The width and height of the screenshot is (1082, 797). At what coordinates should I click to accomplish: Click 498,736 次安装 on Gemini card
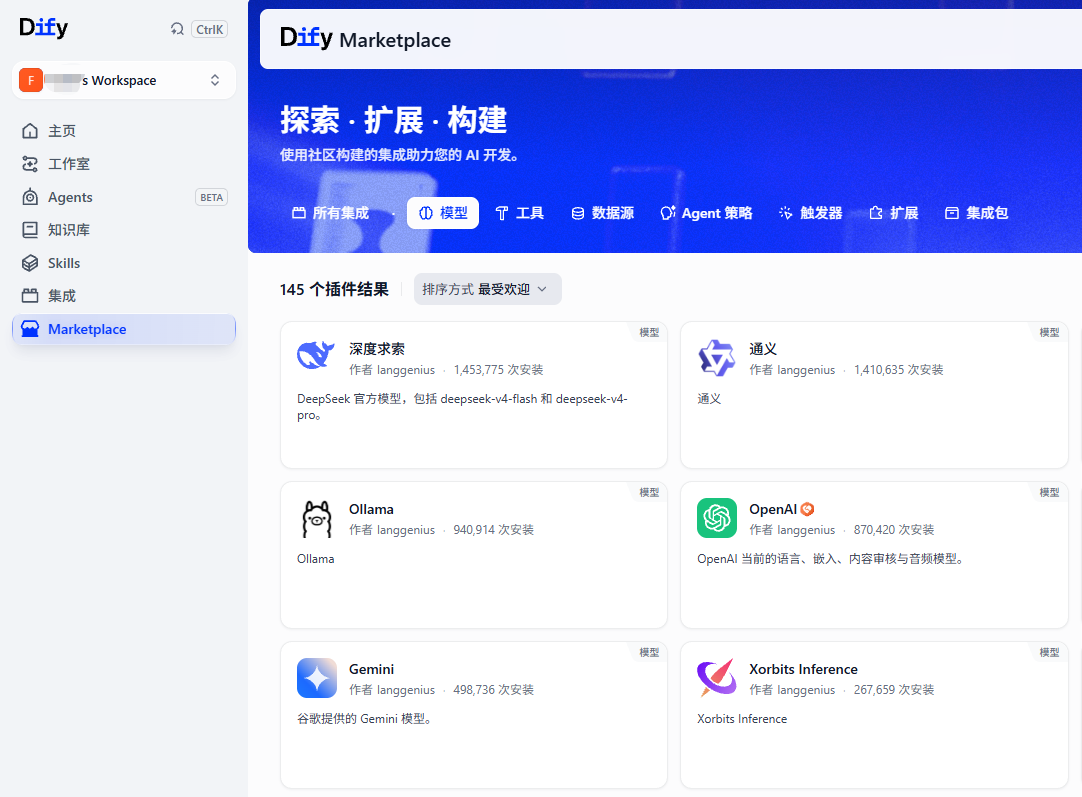point(493,690)
